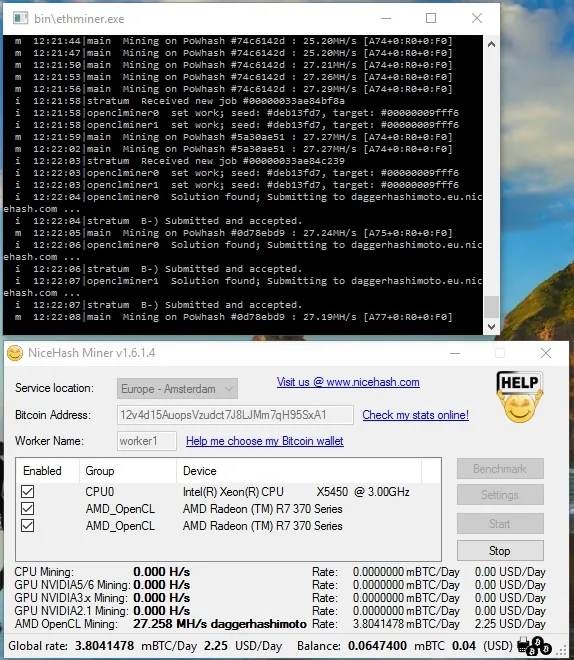Close the NiceHash Miner window

tap(546, 353)
